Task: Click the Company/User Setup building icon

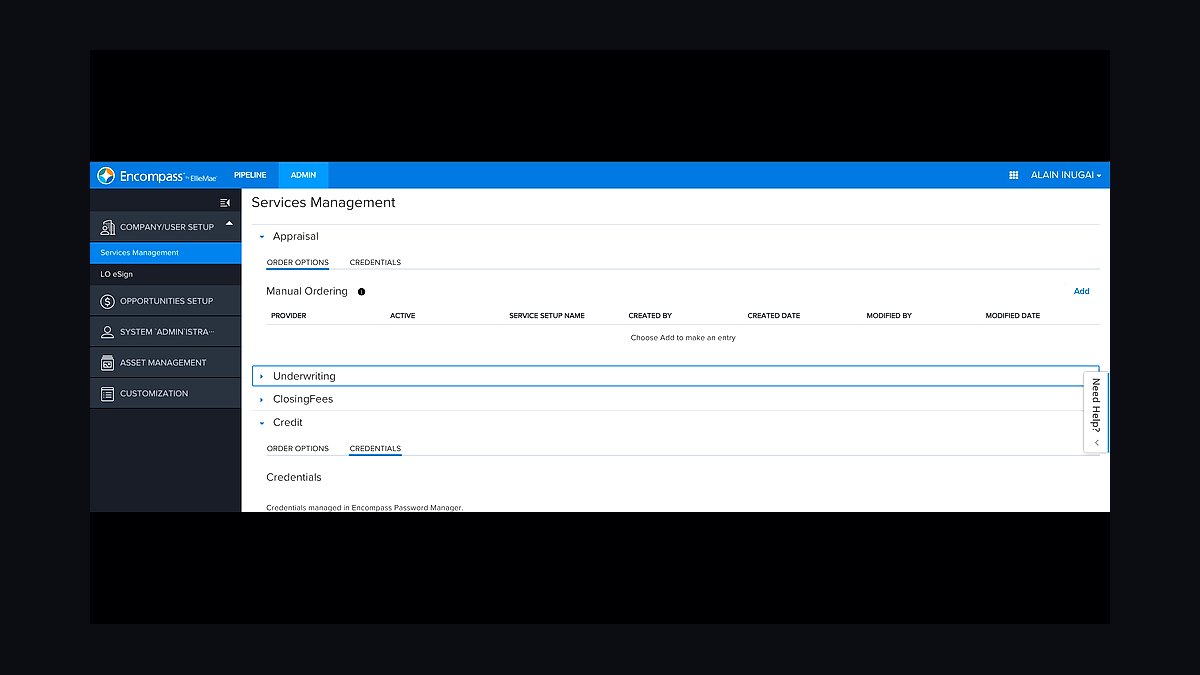Action: 107,227
